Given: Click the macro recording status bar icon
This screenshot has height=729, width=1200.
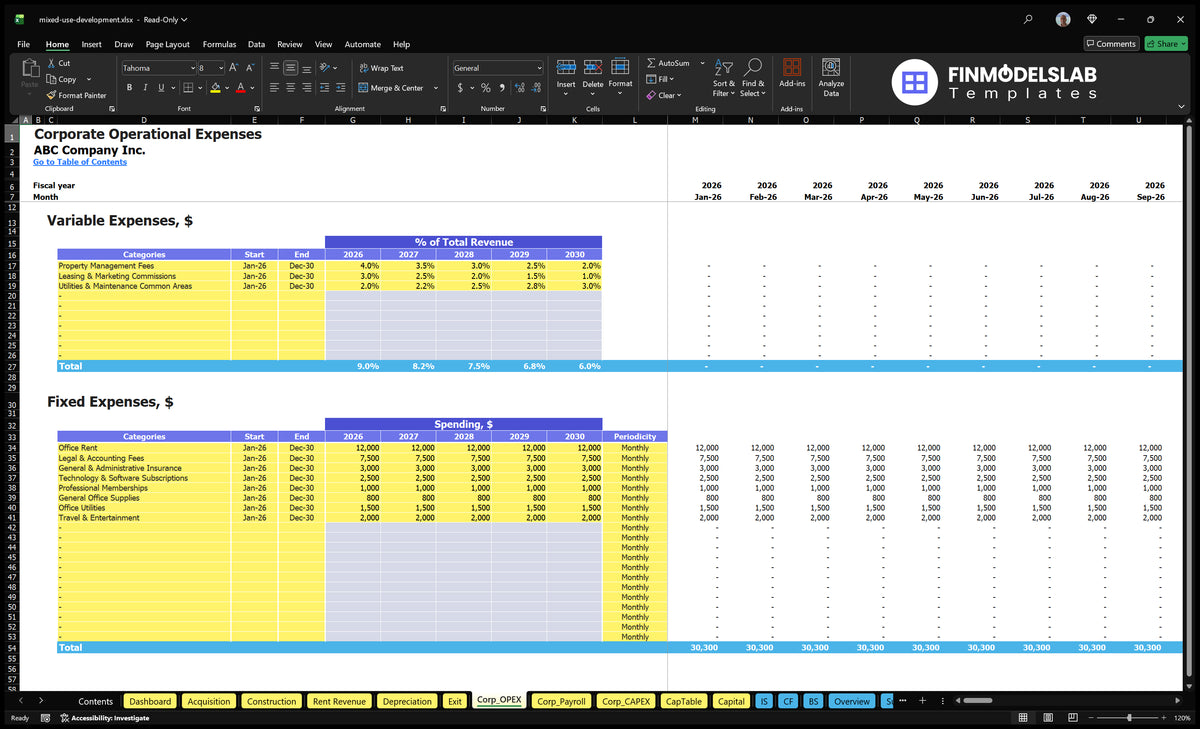Looking at the screenshot, I should (45, 717).
